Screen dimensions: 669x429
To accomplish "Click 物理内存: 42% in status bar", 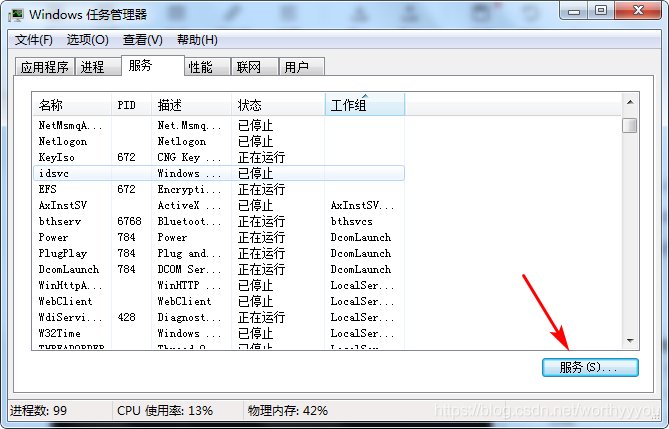I will 288,411.
